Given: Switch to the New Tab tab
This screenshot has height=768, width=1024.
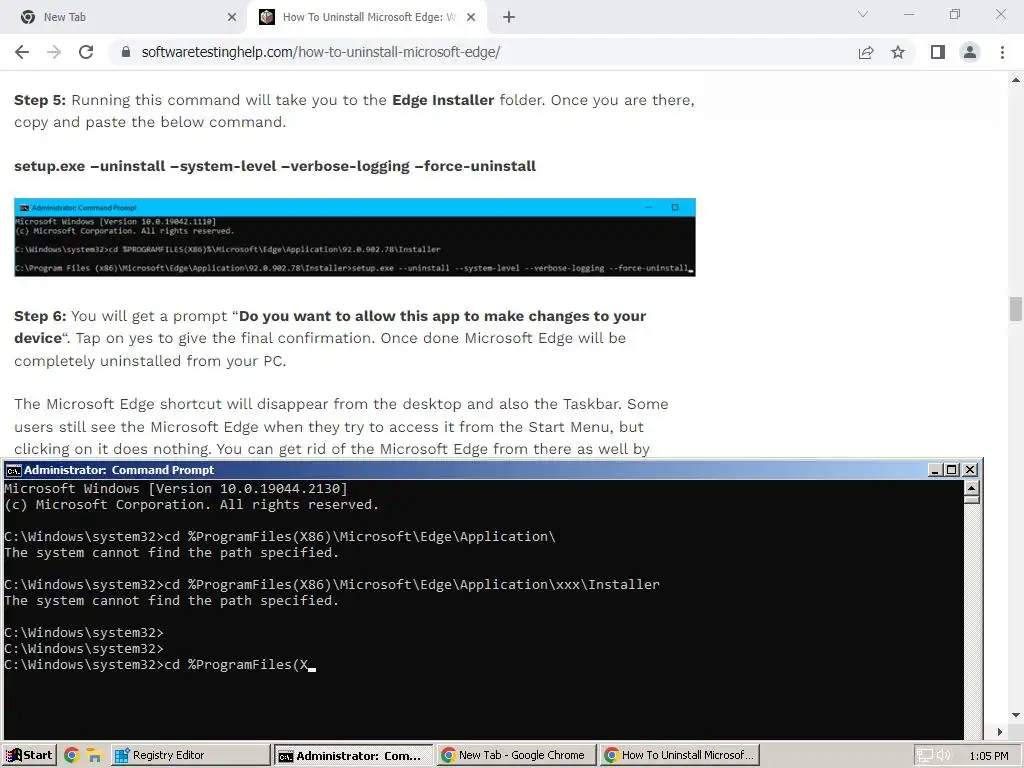Looking at the screenshot, I should (x=124, y=17).
